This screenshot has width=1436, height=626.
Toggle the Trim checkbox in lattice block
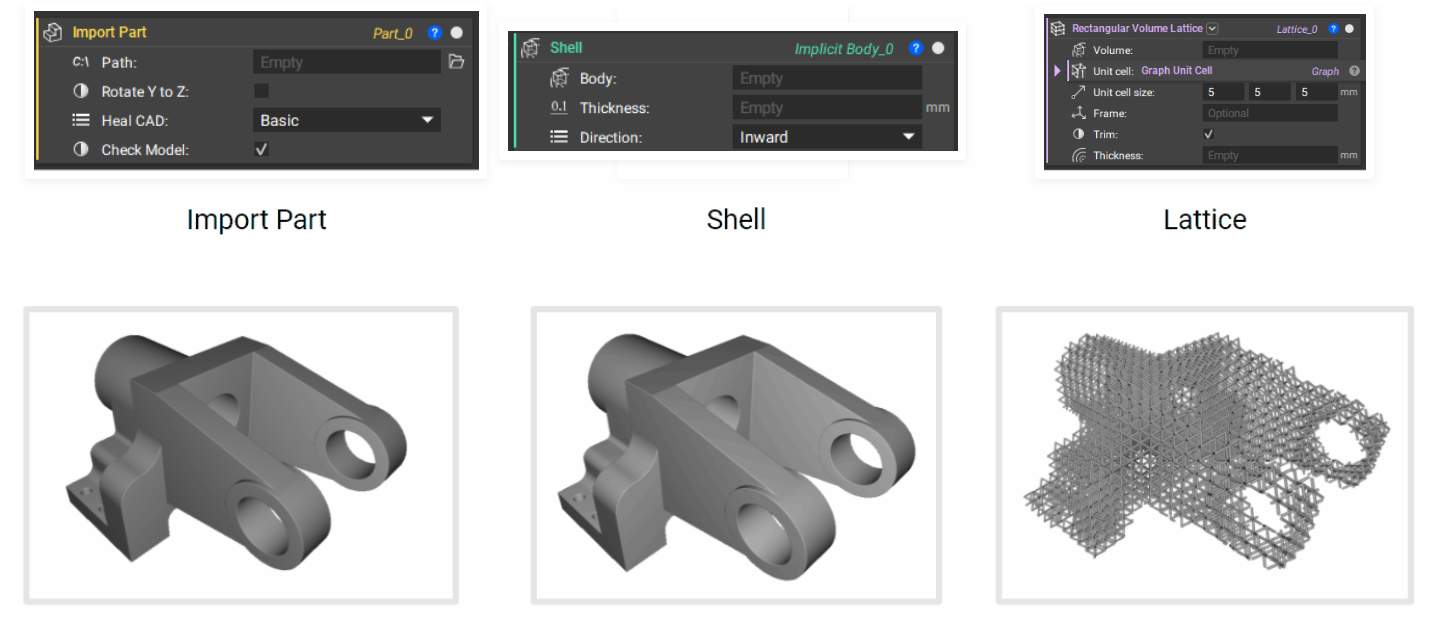pyautogui.click(x=1208, y=134)
